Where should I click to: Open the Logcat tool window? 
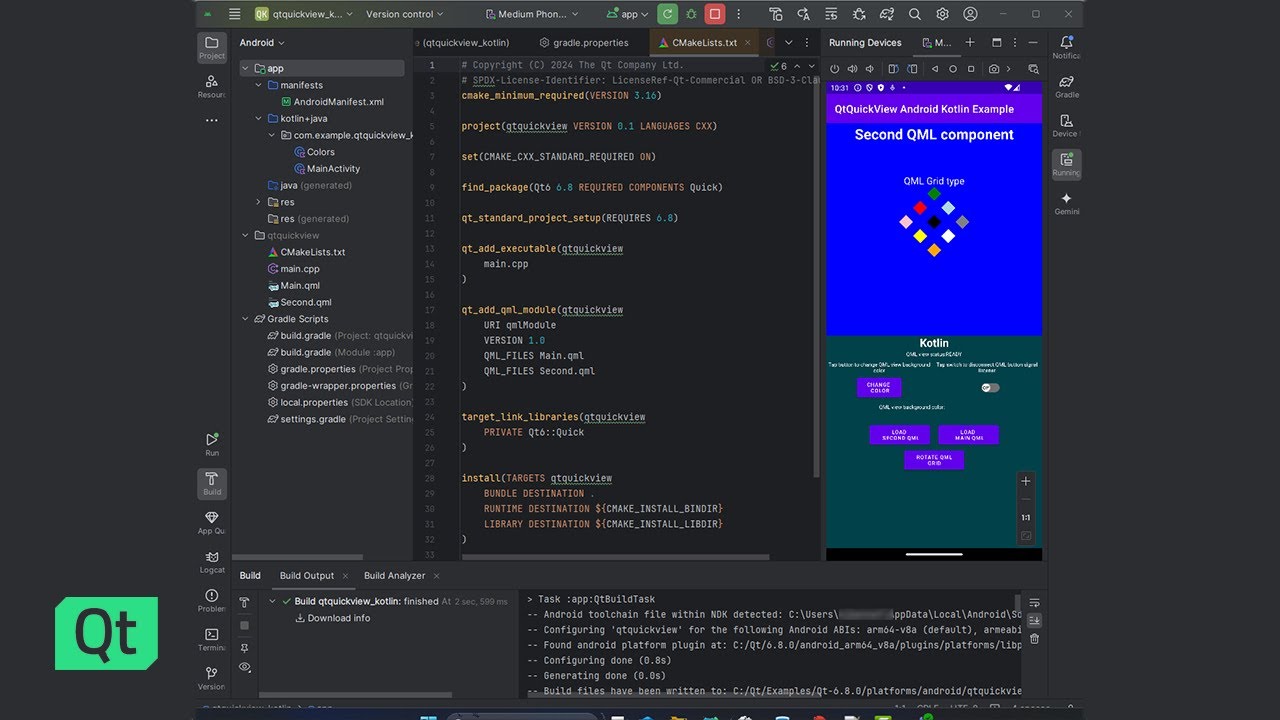point(211,562)
